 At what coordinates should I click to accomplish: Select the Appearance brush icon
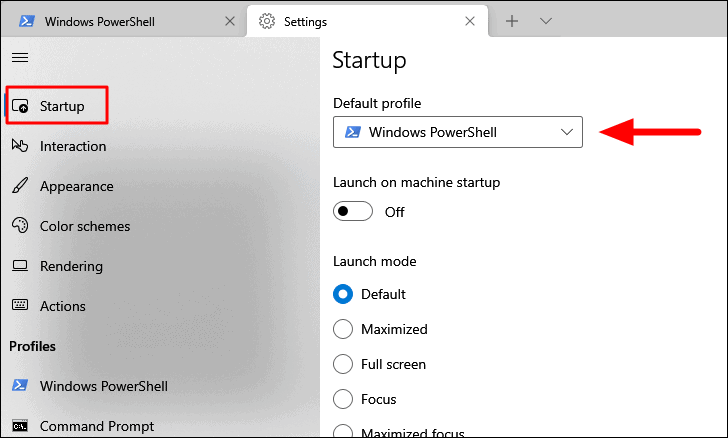(x=20, y=186)
